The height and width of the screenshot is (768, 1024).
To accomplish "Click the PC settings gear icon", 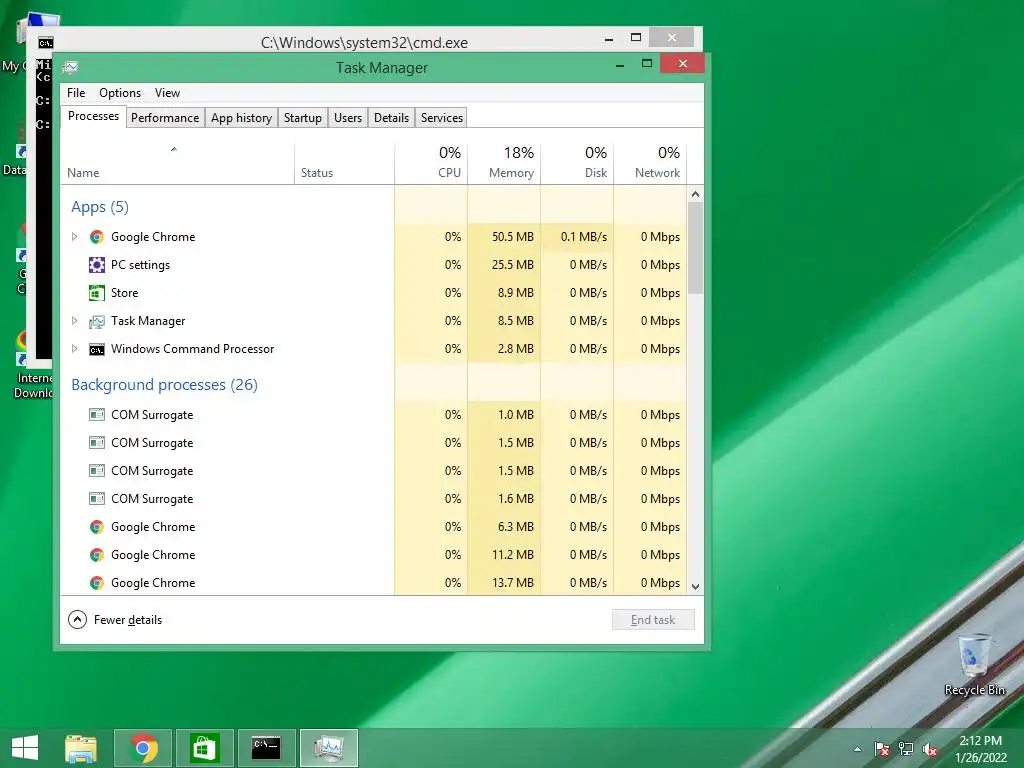I will (97, 265).
